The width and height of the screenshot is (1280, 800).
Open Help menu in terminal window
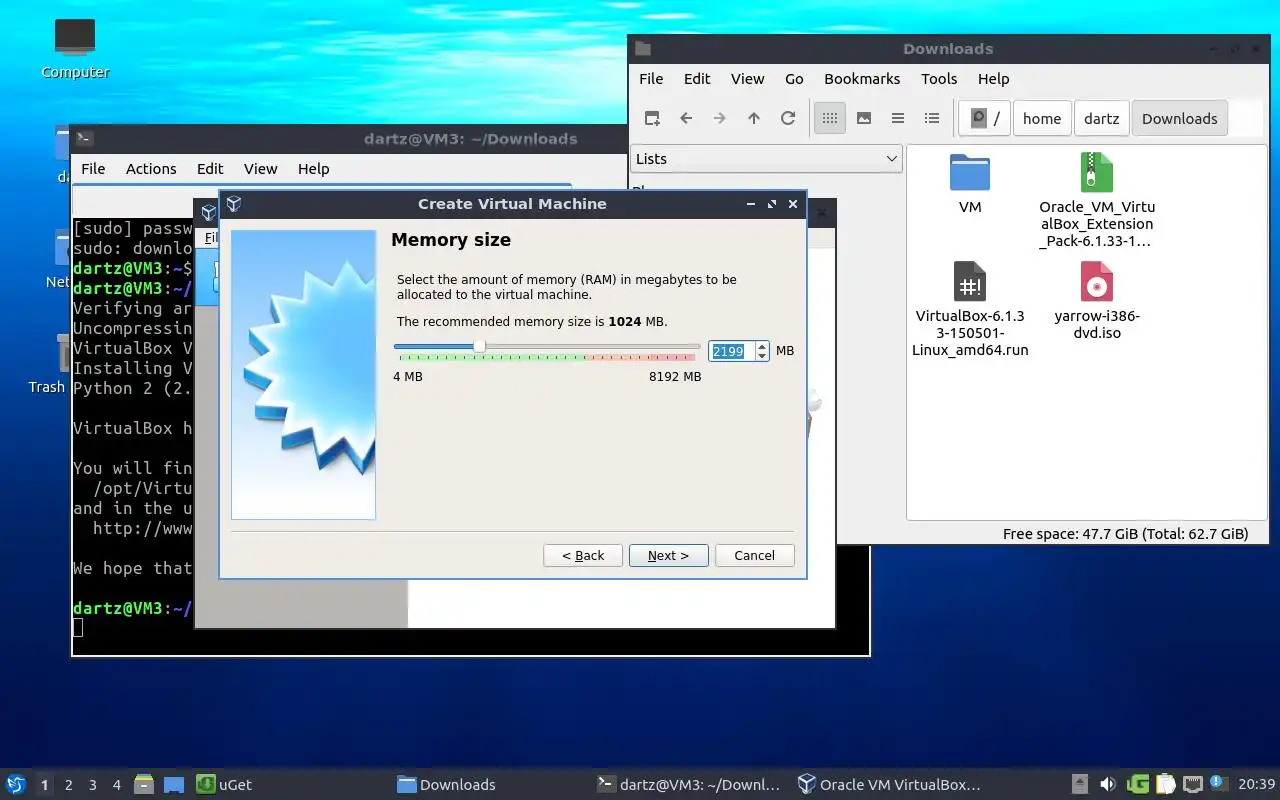[x=313, y=168]
